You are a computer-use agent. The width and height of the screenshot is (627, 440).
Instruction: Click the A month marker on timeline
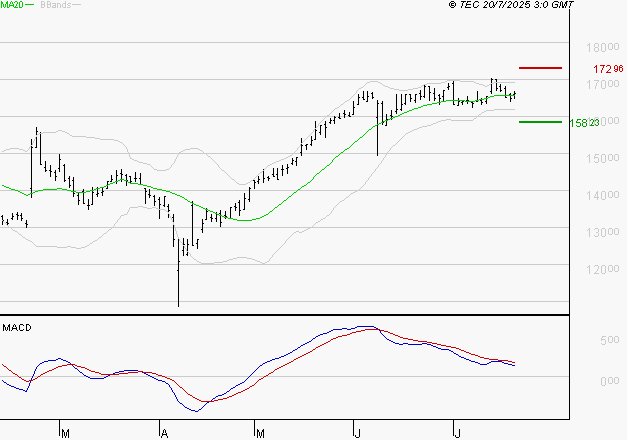164,434
